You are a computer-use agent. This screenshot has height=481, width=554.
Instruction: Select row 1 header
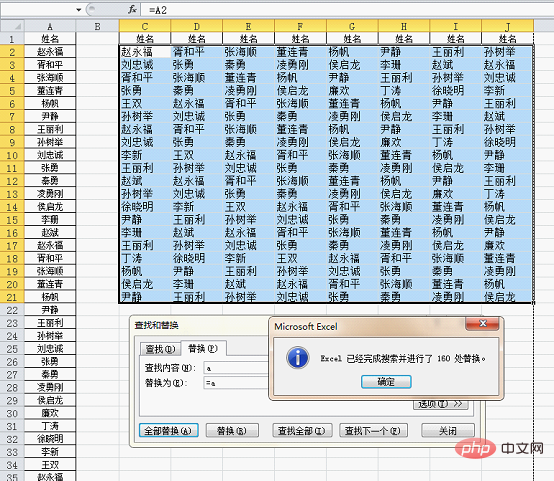(x=12, y=39)
